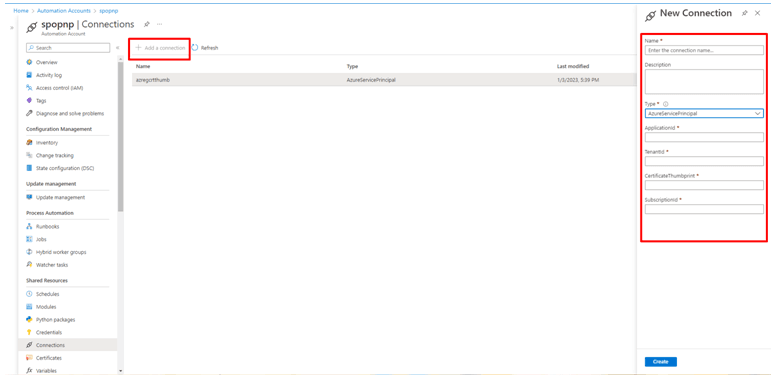Click the sidebar scrollbar thumb
777x380 pixels.
120,137
